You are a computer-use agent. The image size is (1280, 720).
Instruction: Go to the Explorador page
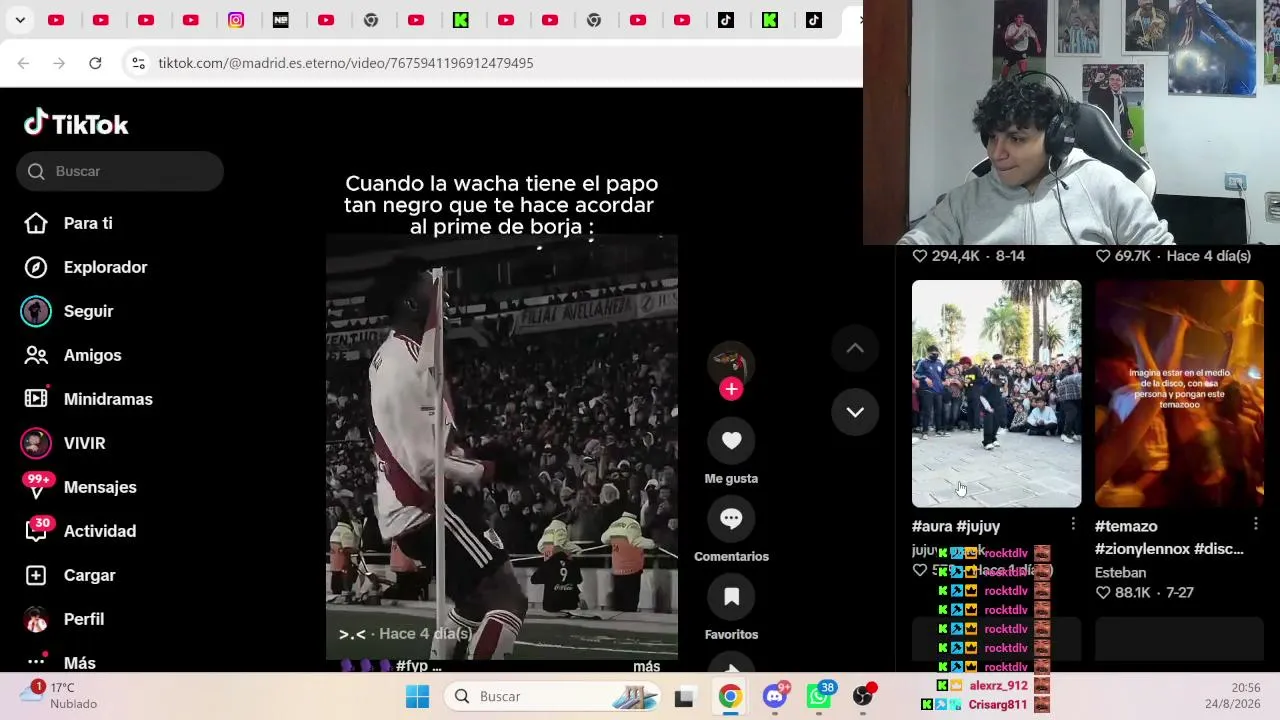pos(105,267)
